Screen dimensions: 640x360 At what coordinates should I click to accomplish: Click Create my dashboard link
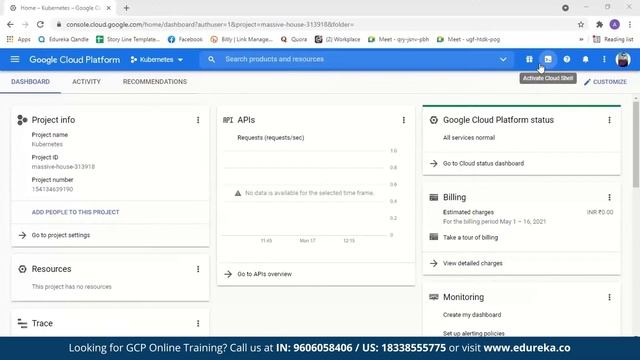(x=472, y=315)
